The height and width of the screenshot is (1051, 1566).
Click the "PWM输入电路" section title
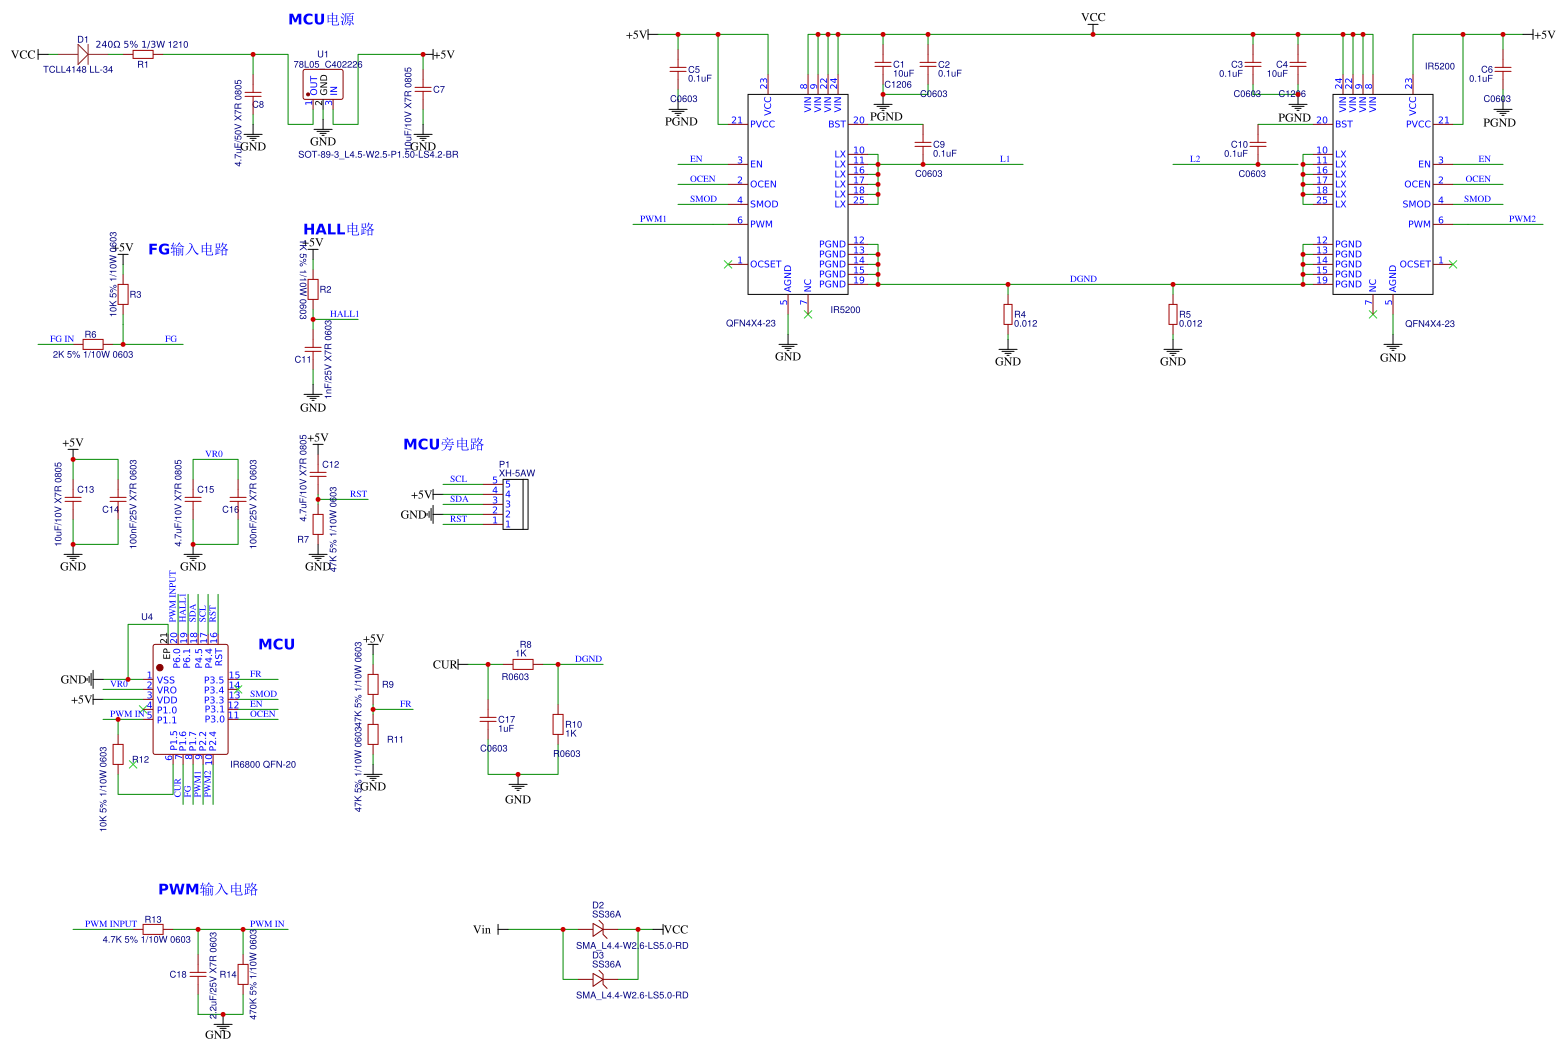(208, 889)
